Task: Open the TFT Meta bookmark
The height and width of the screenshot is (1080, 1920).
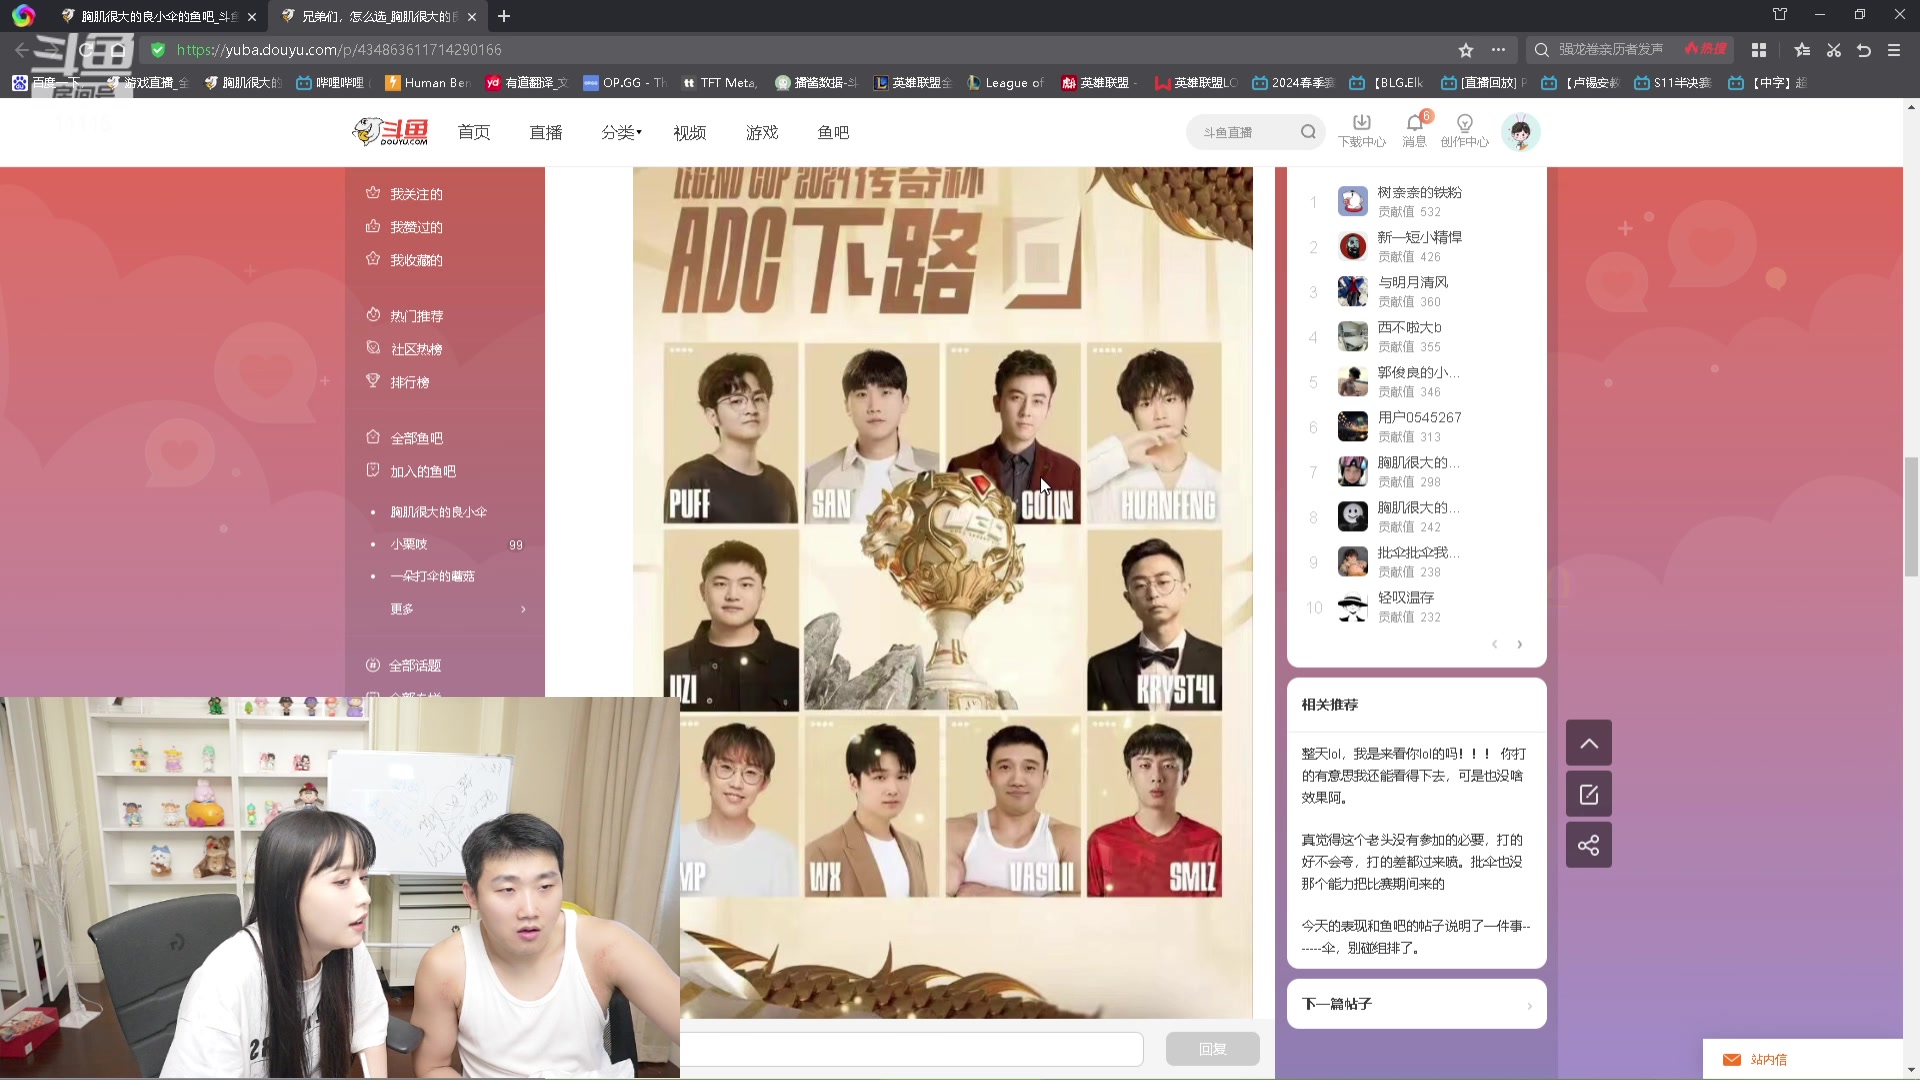Action: click(x=719, y=83)
